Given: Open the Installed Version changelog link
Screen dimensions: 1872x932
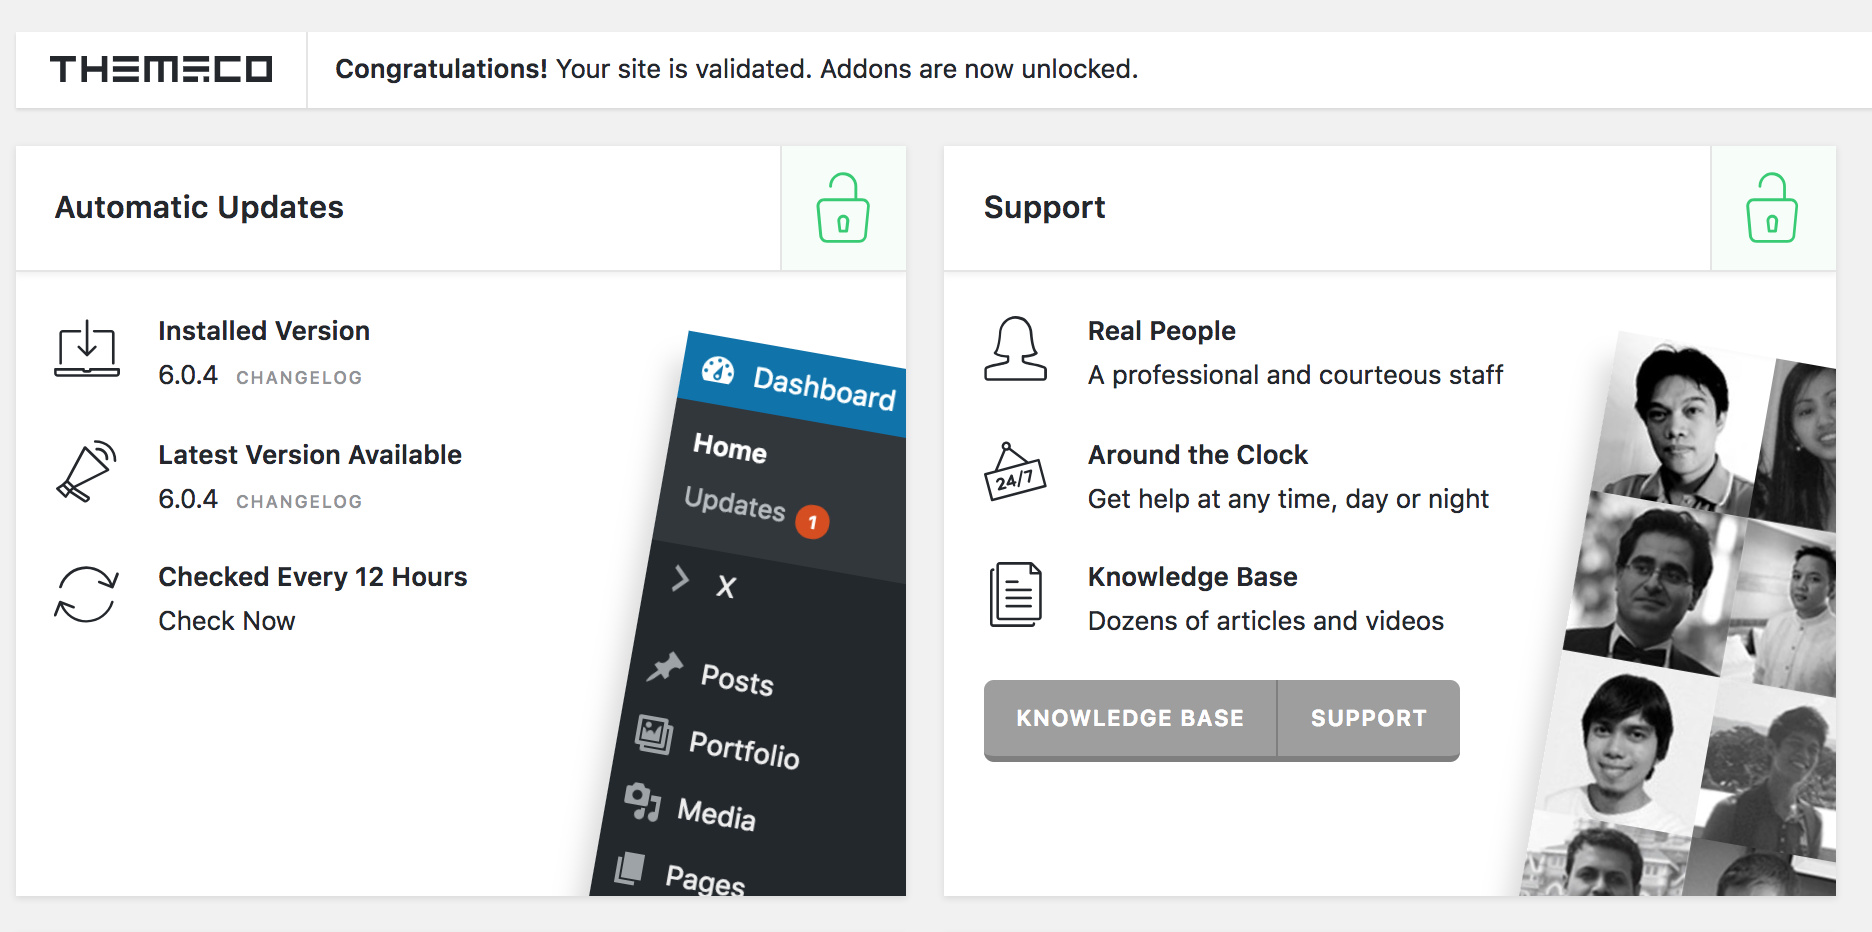Looking at the screenshot, I should click(x=299, y=378).
